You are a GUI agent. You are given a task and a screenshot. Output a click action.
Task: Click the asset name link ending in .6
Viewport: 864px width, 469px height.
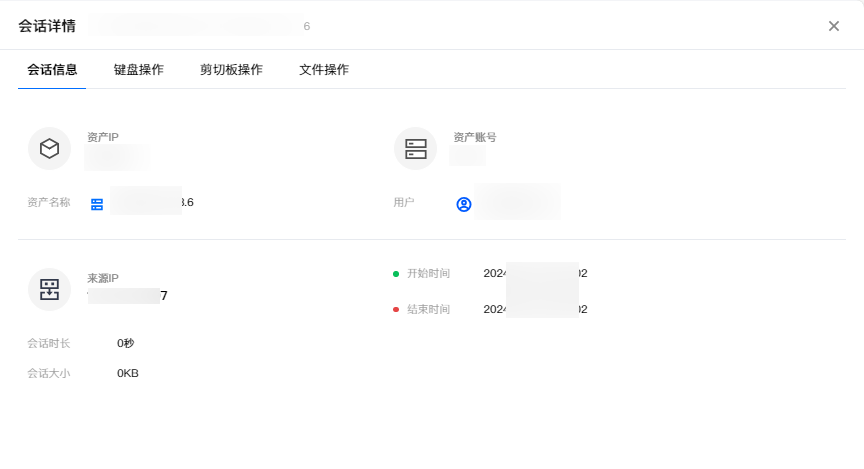coord(152,202)
